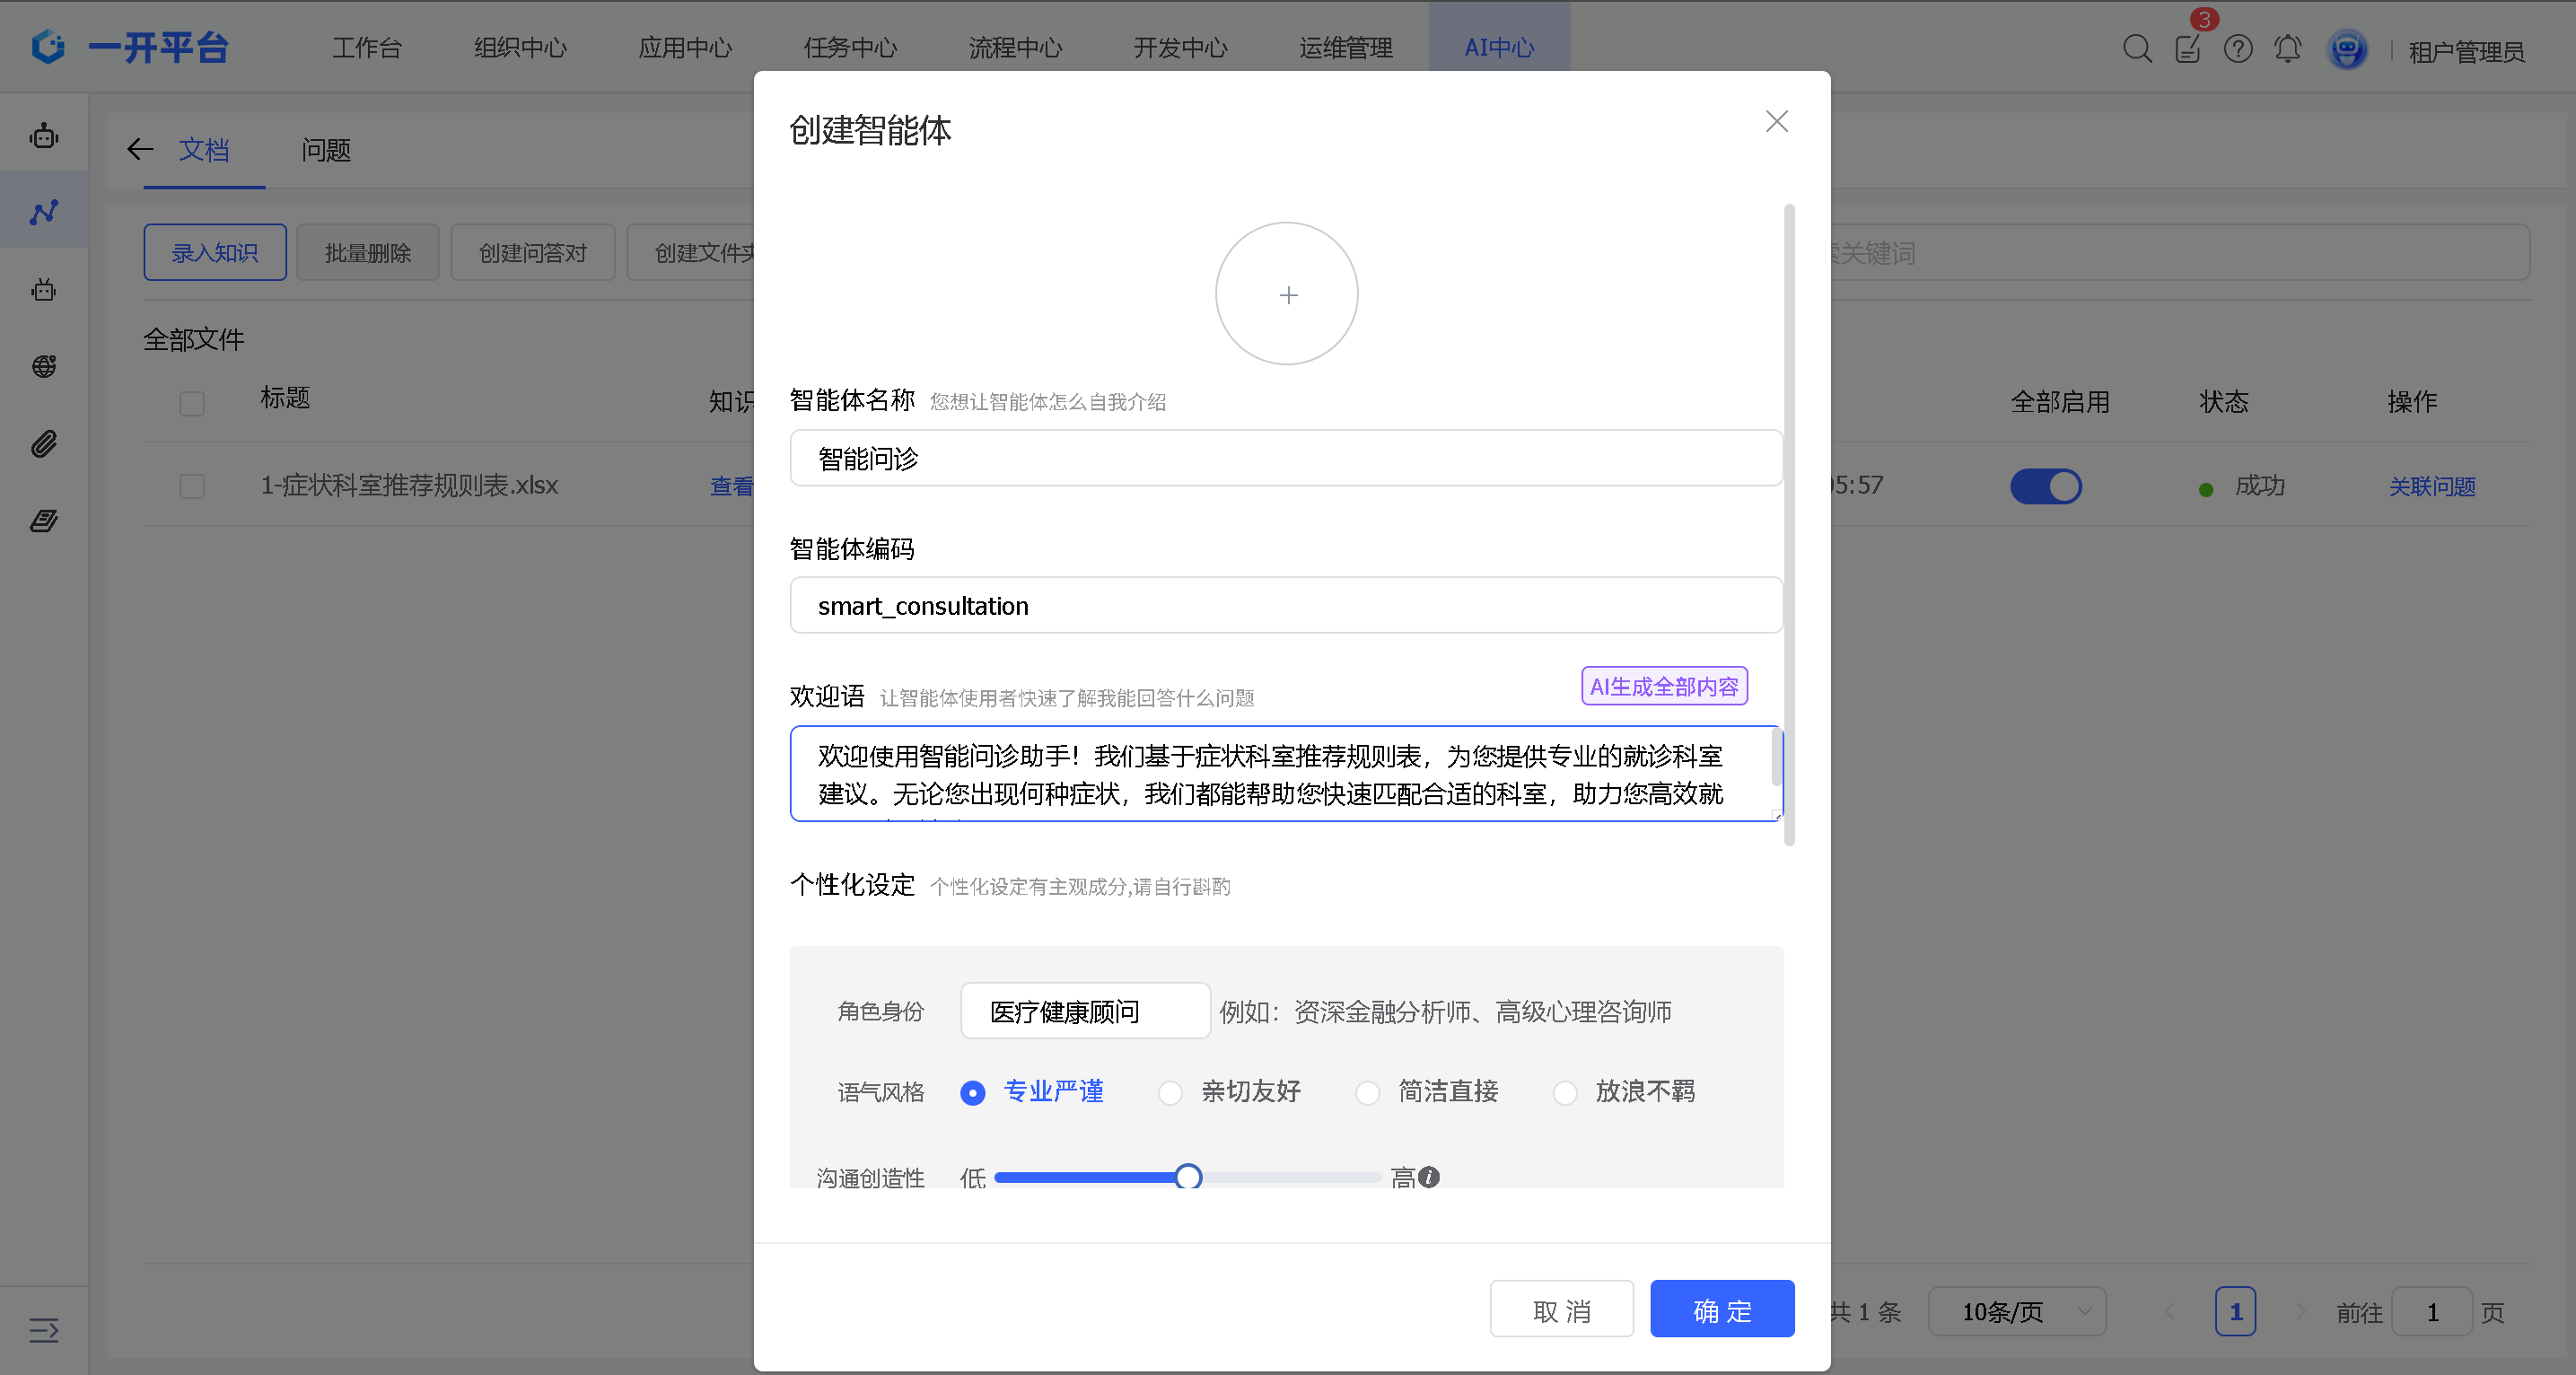Select the paperclip icon in left sidebar
Image resolution: width=2576 pixels, height=1375 pixels.
coord(44,443)
